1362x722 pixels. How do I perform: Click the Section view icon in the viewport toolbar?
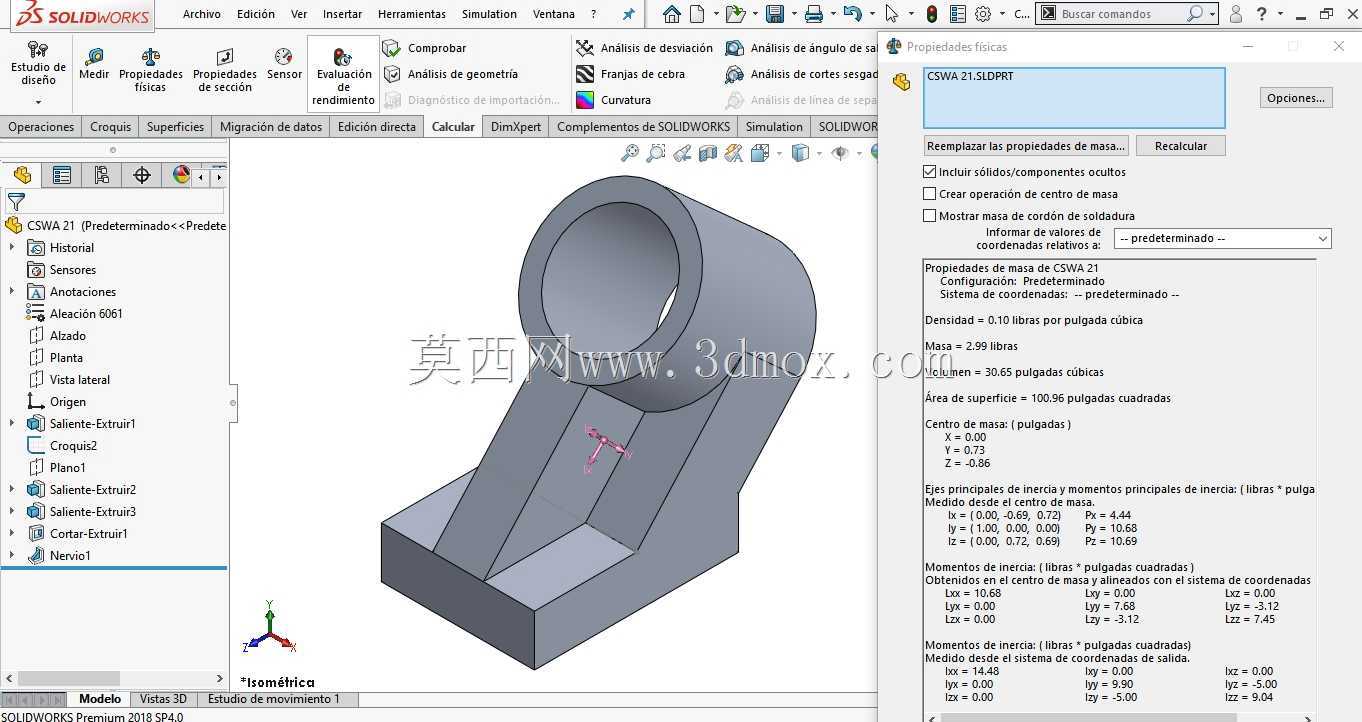pos(708,153)
